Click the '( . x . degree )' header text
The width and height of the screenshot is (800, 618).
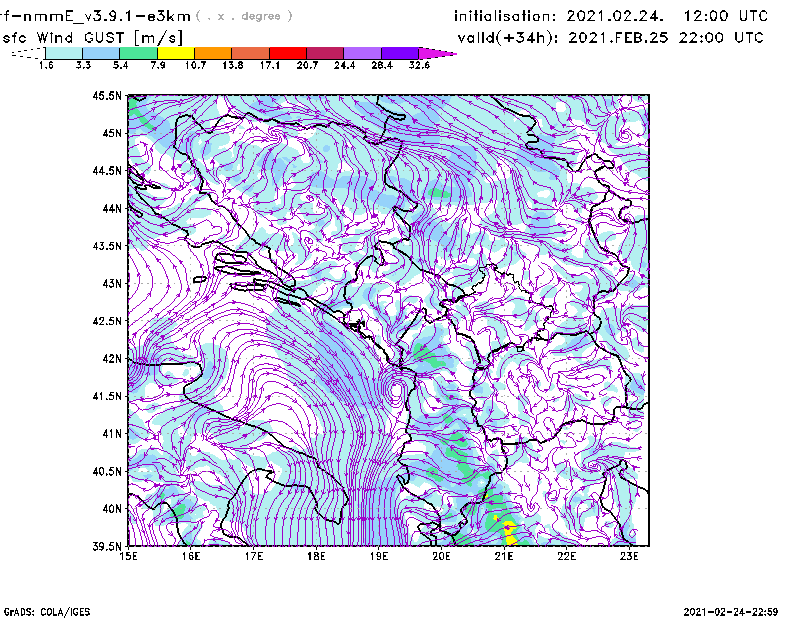click(244, 16)
